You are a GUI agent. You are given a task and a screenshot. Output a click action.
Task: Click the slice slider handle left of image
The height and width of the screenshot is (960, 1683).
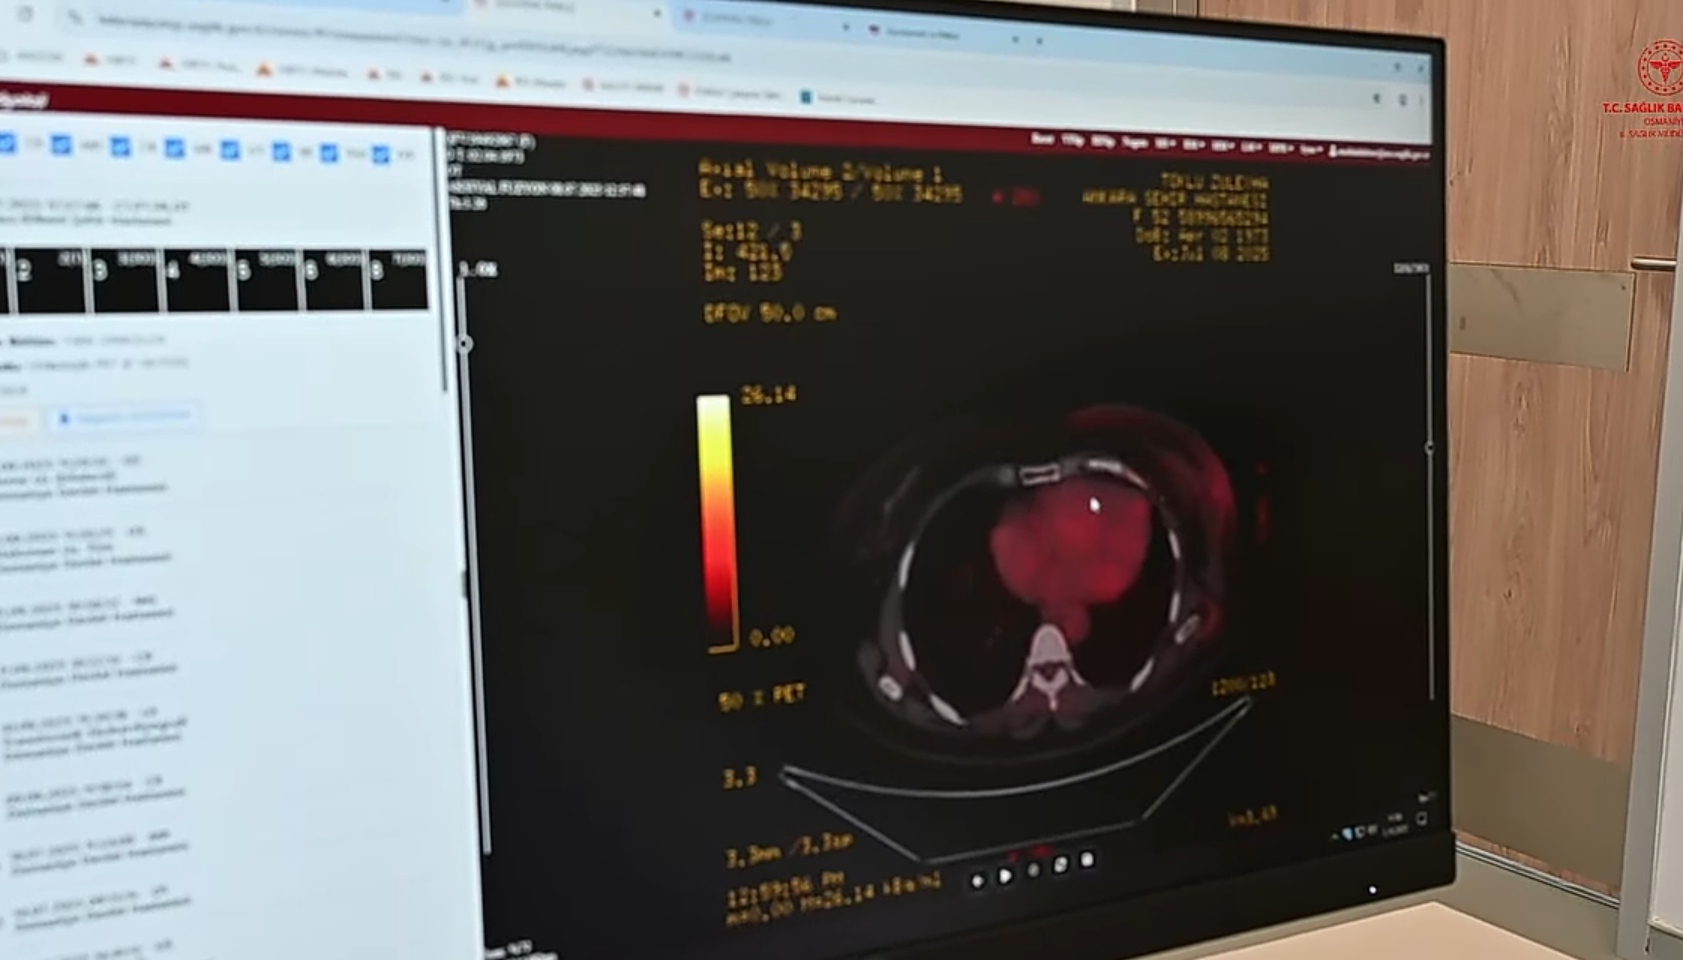[464, 344]
